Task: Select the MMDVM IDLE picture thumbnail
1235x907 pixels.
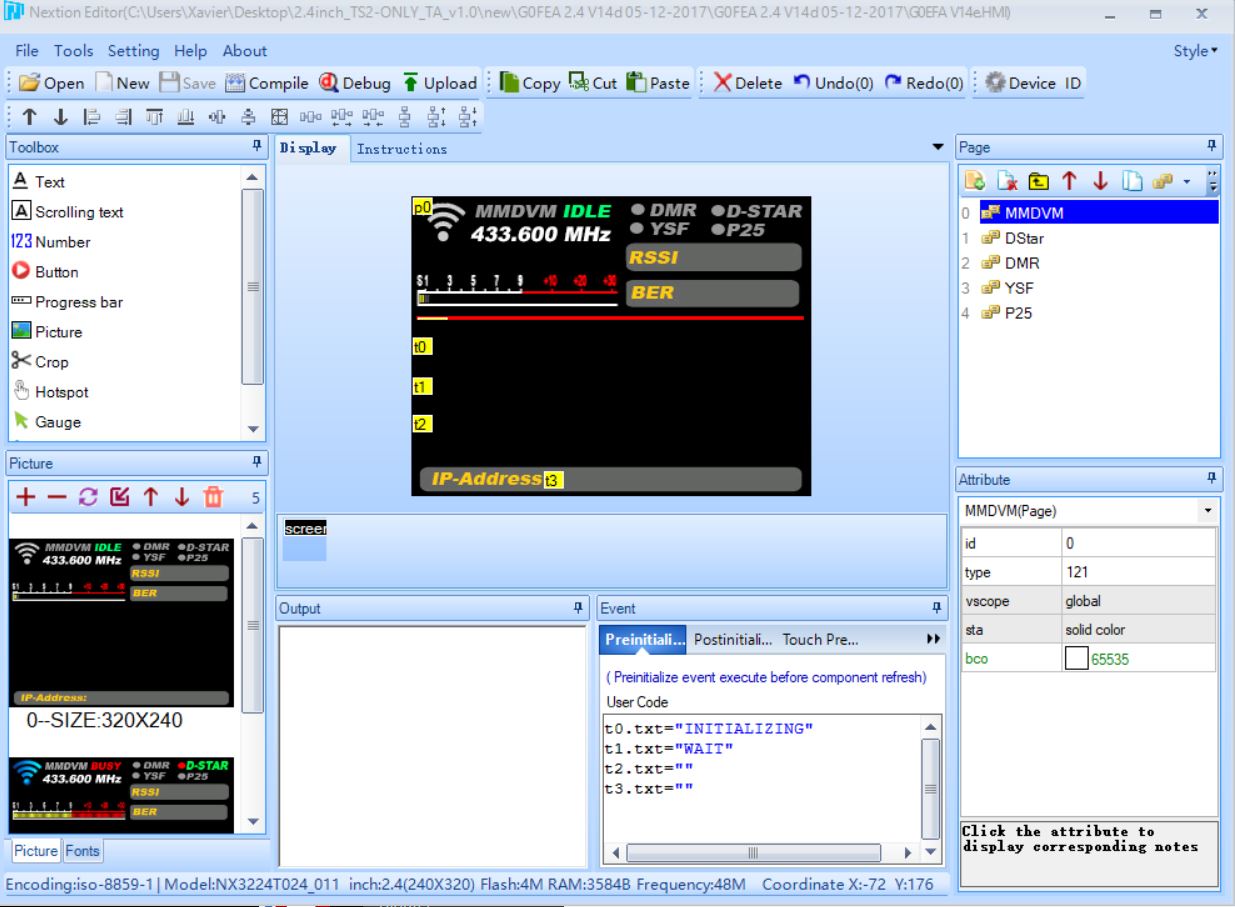Action: coord(121,623)
